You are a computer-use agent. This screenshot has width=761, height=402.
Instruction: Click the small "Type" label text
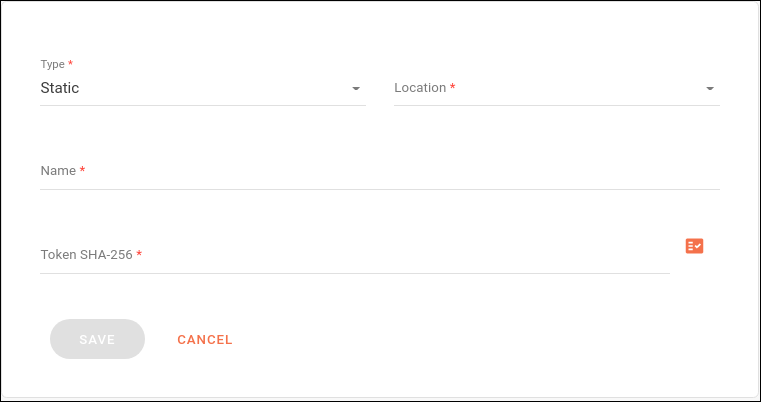(x=52, y=65)
